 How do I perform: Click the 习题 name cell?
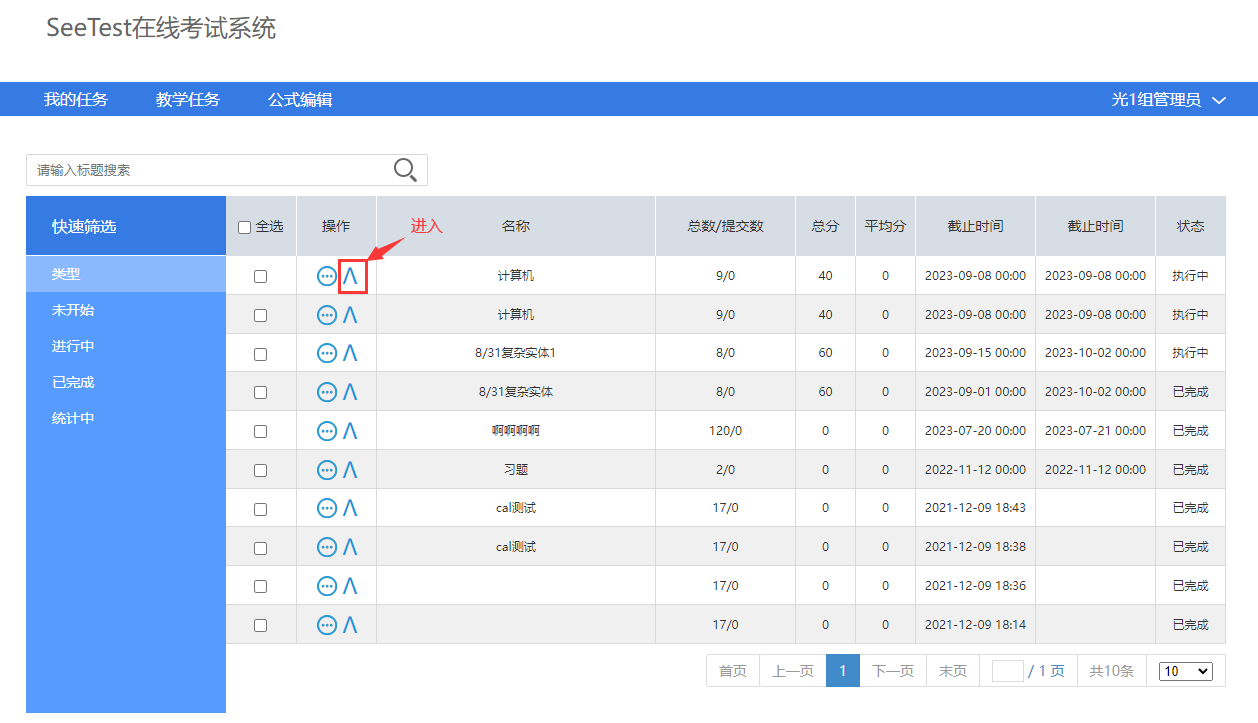pos(516,470)
